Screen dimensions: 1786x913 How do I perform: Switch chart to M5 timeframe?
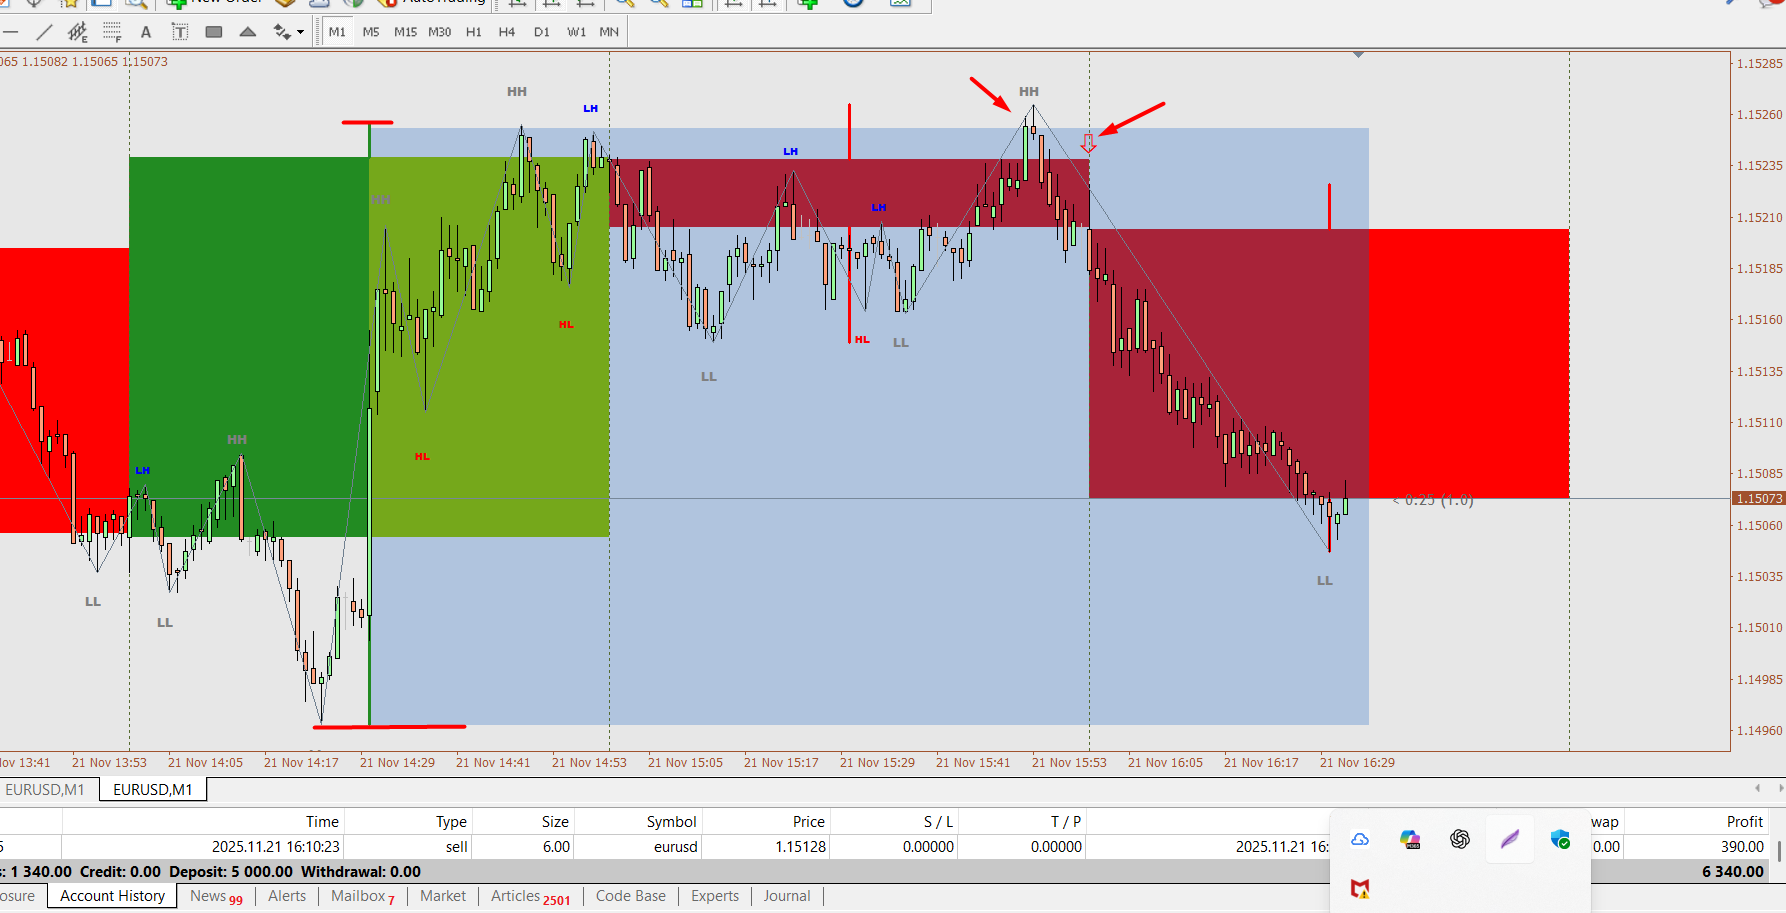click(x=371, y=32)
